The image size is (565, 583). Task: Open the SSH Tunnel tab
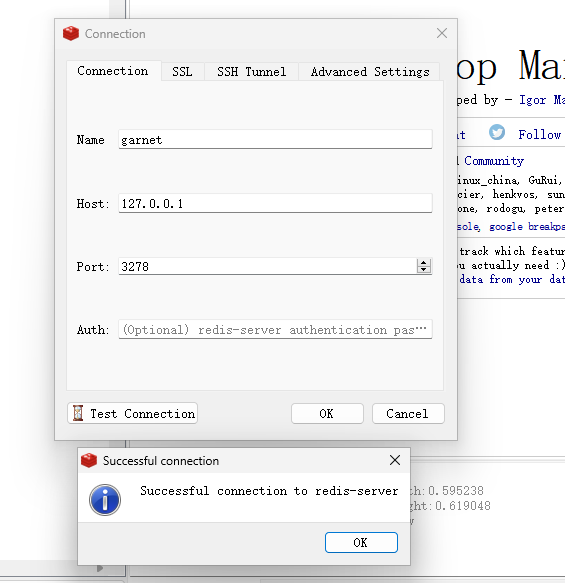[x=252, y=71]
